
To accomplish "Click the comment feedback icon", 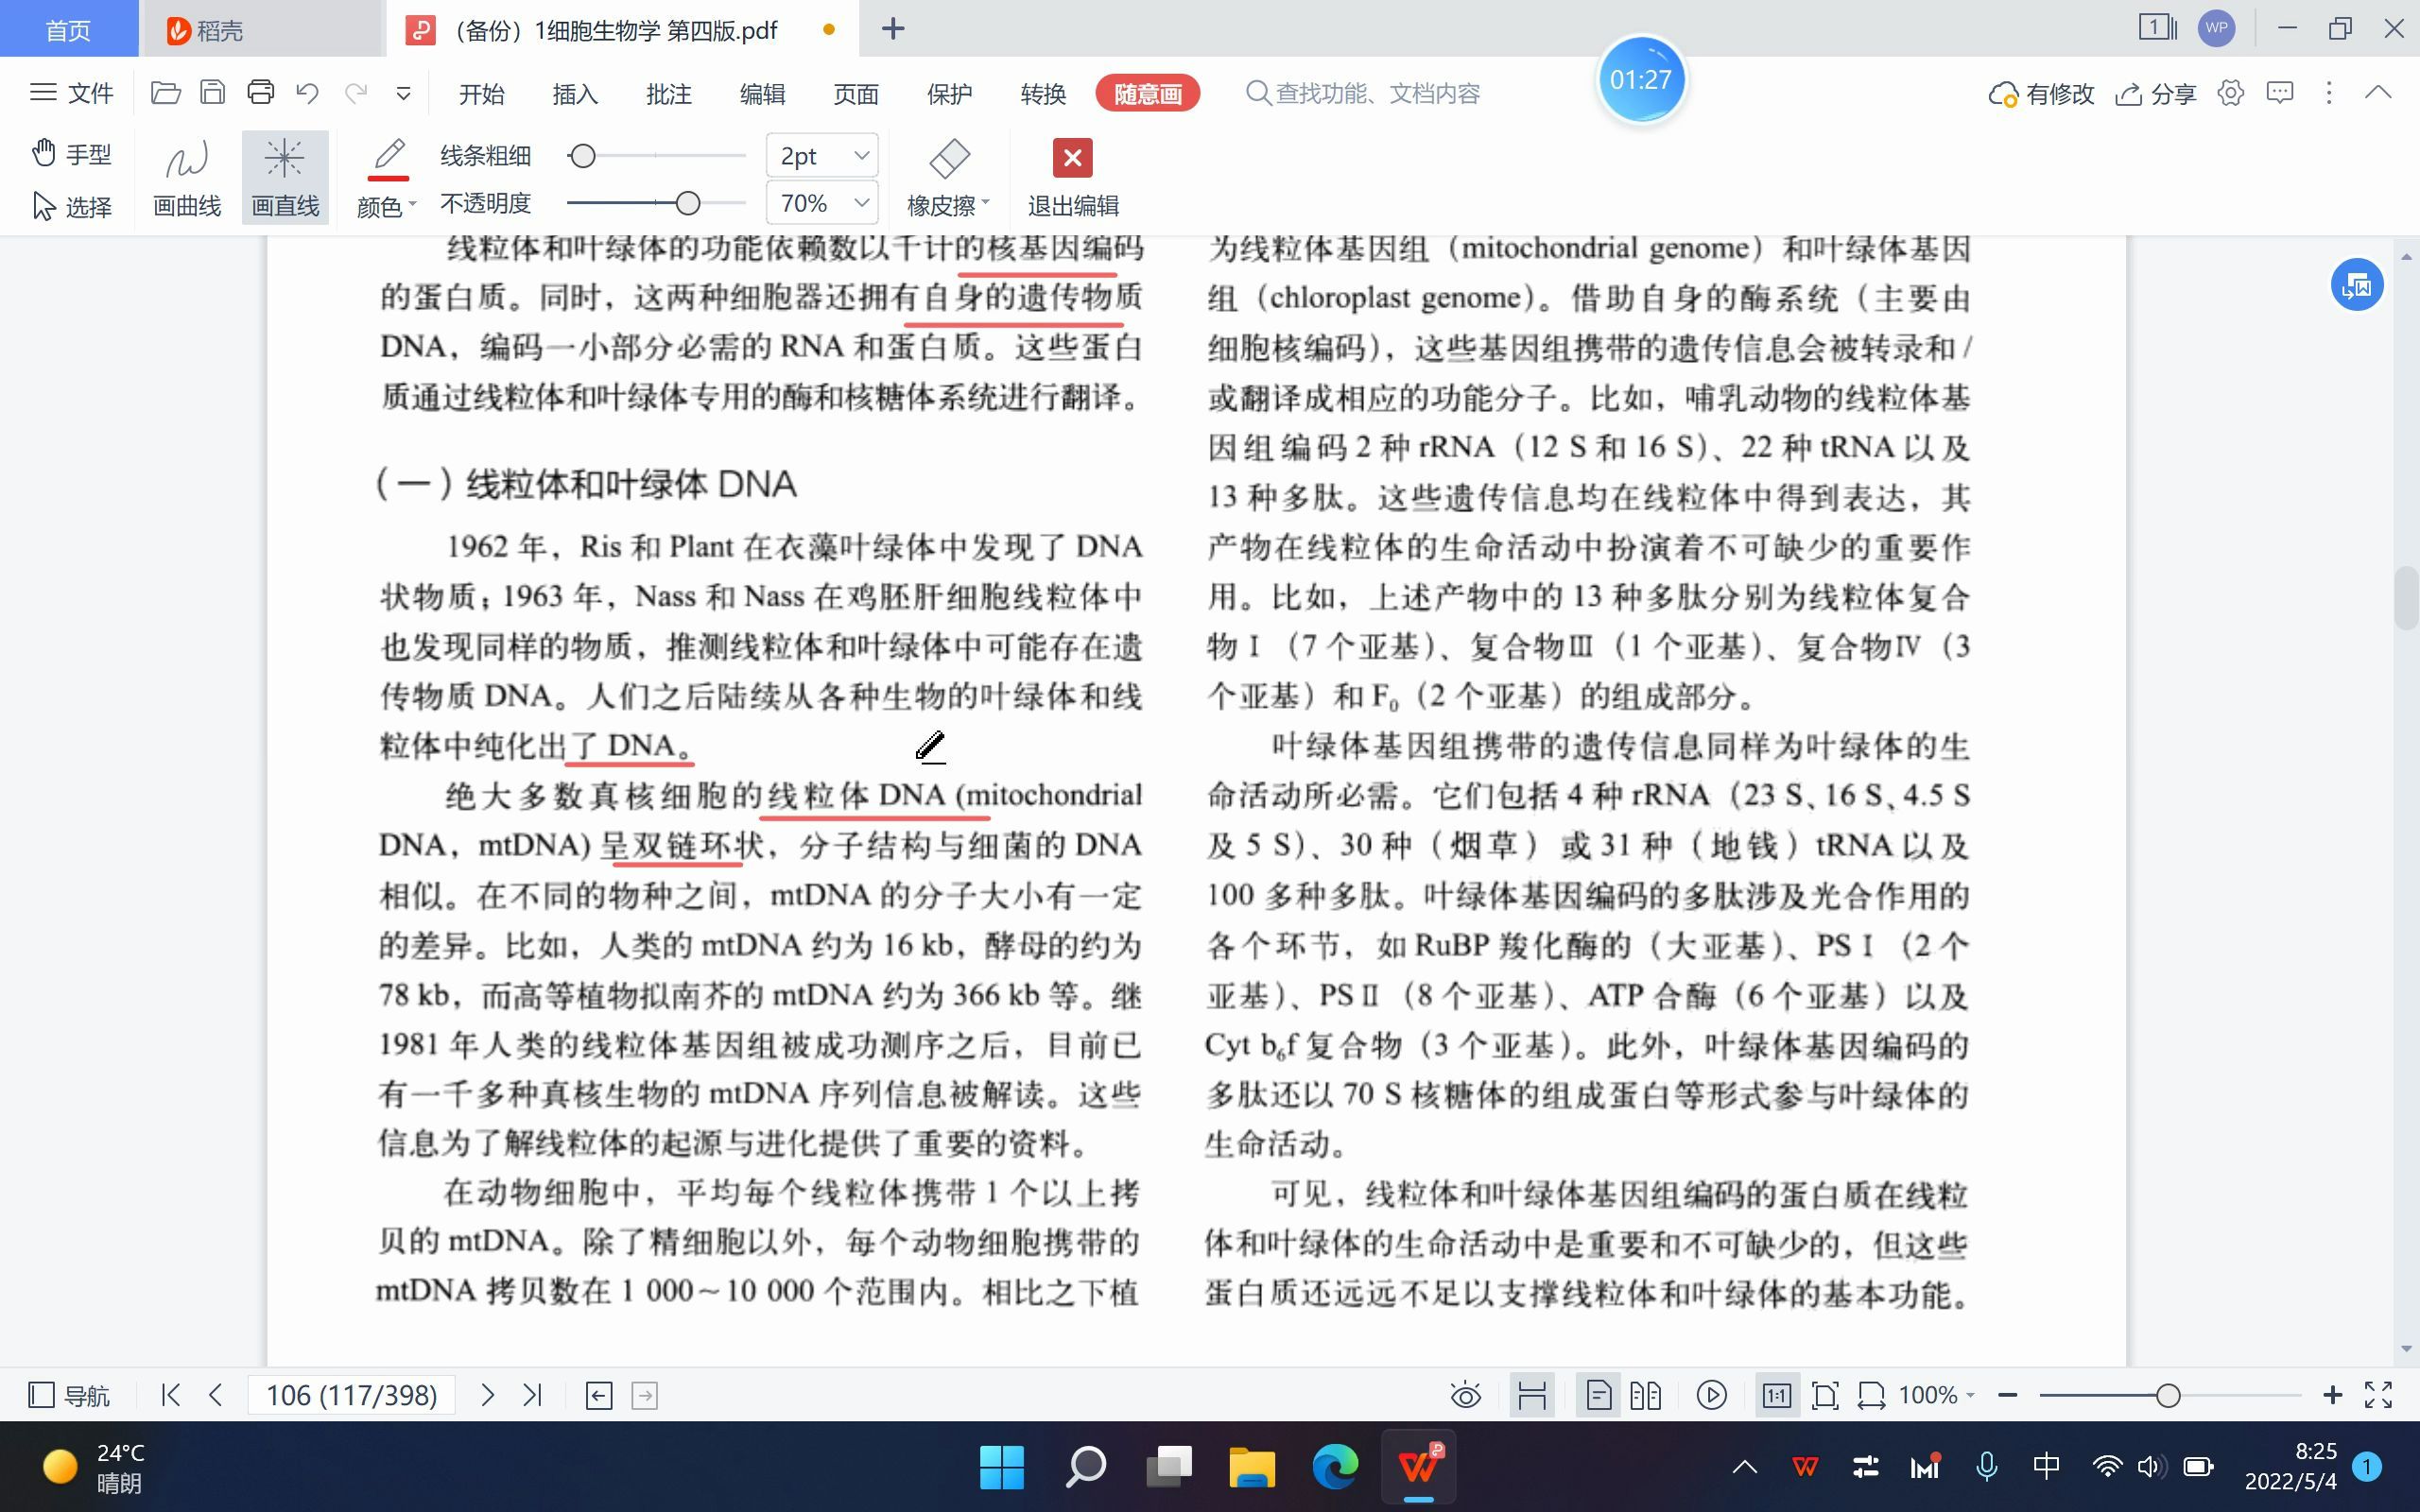I will 2280,93.
